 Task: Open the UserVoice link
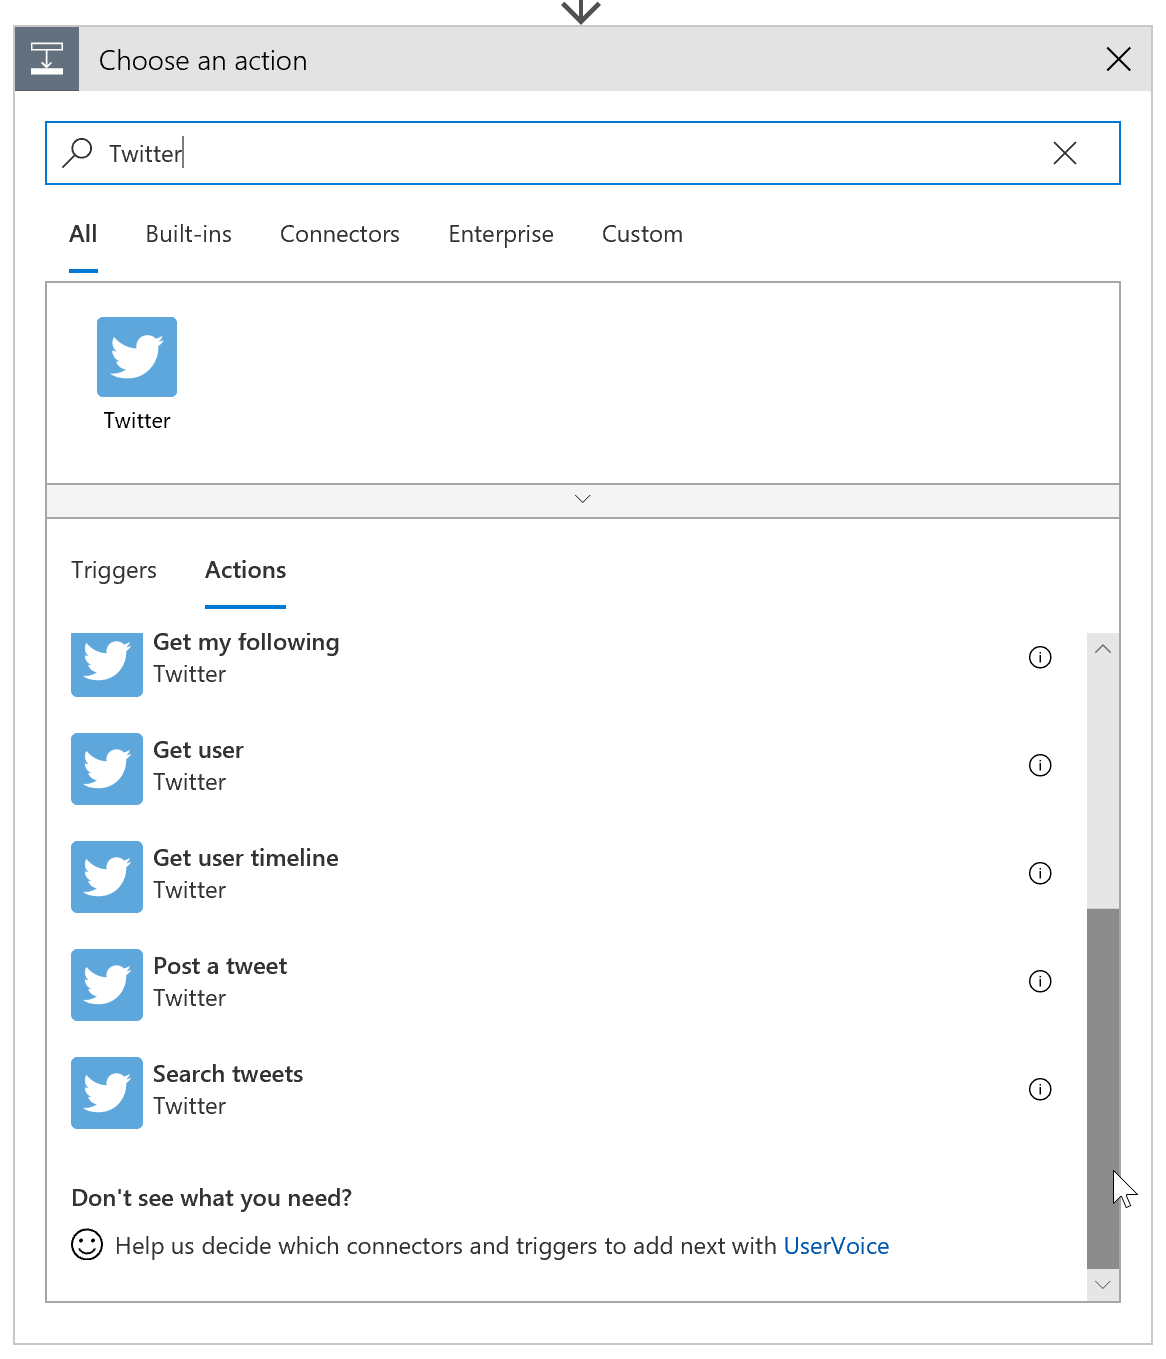coord(836,1246)
